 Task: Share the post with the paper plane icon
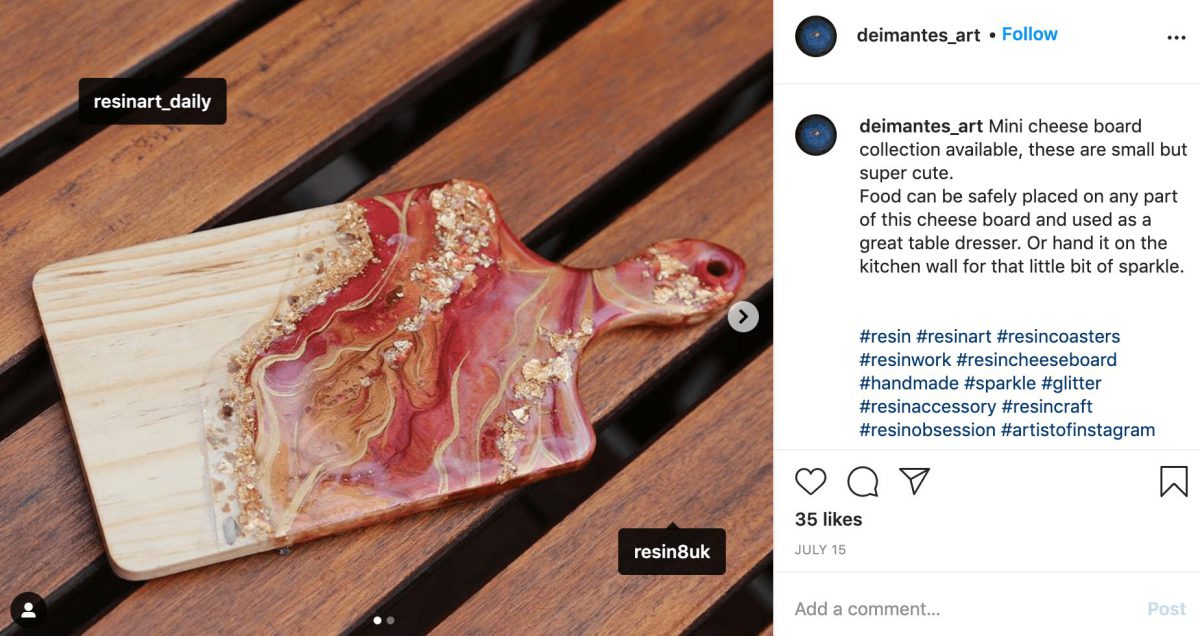tap(914, 481)
